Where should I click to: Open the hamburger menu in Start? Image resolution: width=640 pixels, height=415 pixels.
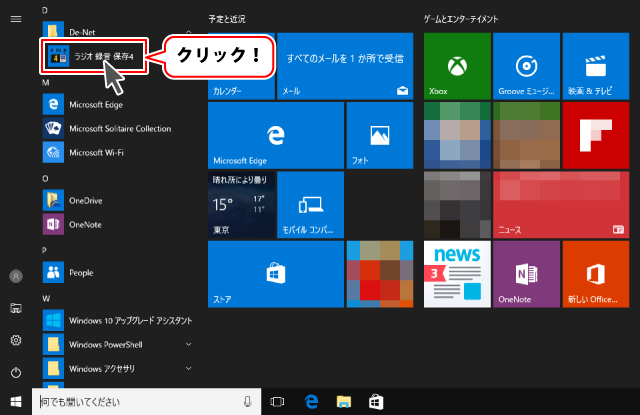16,19
